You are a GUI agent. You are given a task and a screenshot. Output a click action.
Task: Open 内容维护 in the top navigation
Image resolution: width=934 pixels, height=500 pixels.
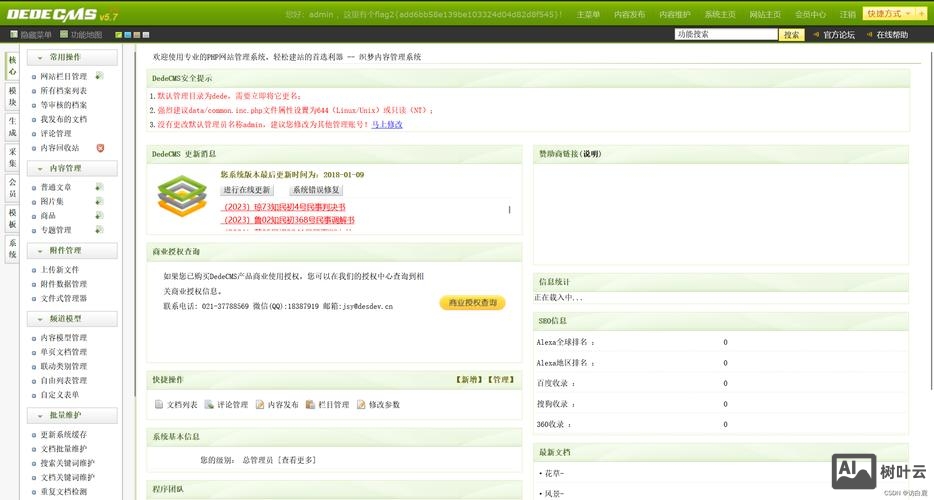[675, 14]
